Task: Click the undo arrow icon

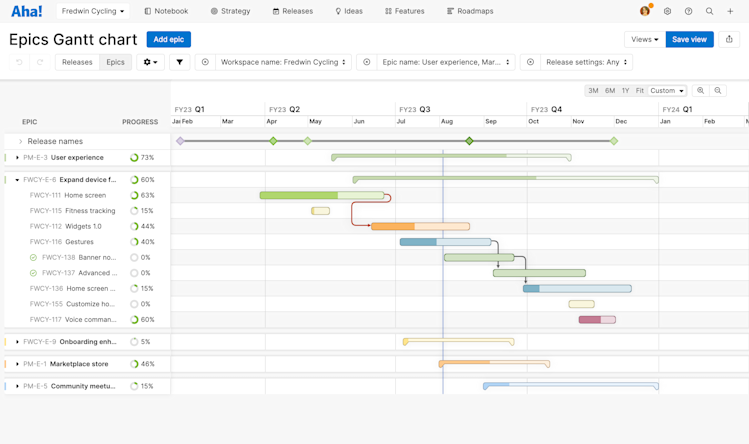Action: click(19, 62)
